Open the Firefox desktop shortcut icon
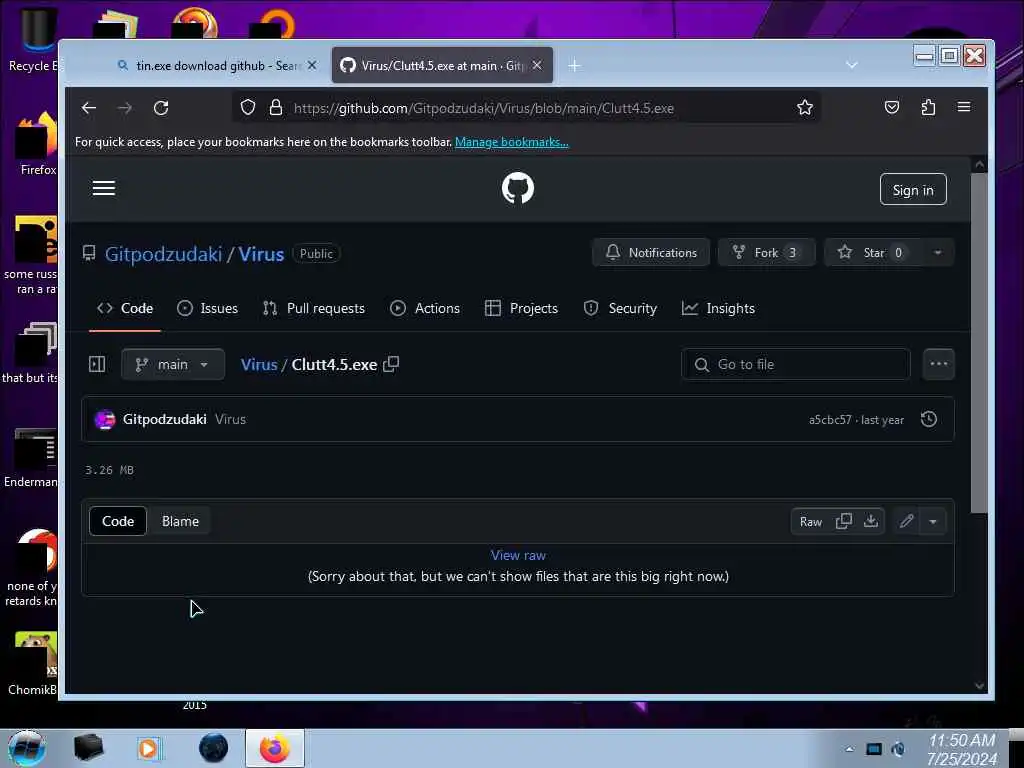Viewport: 1024px width, 768px height. click(x=37, y=144)
